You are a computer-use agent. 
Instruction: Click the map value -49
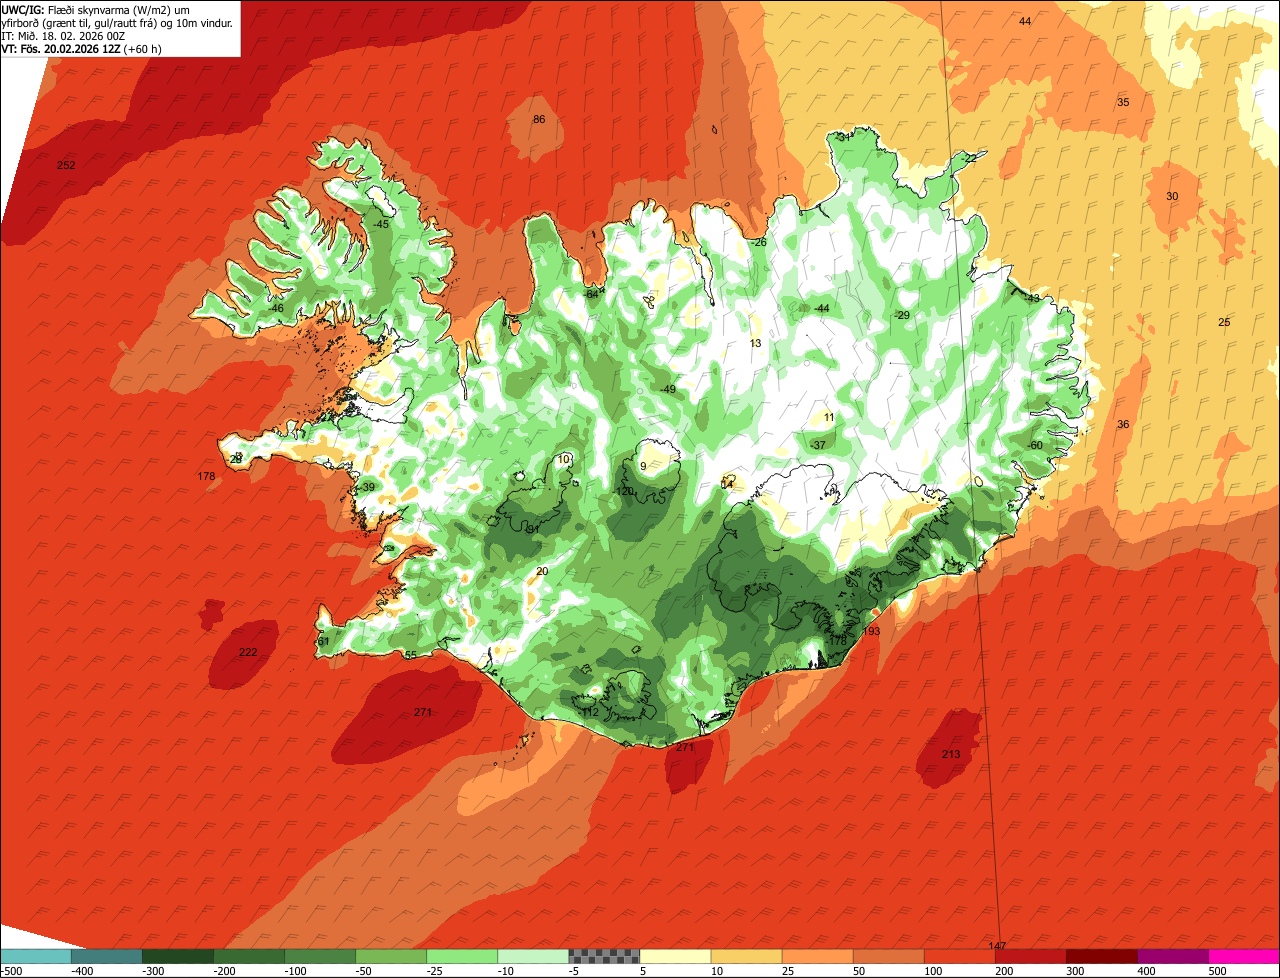coord(667,389)
